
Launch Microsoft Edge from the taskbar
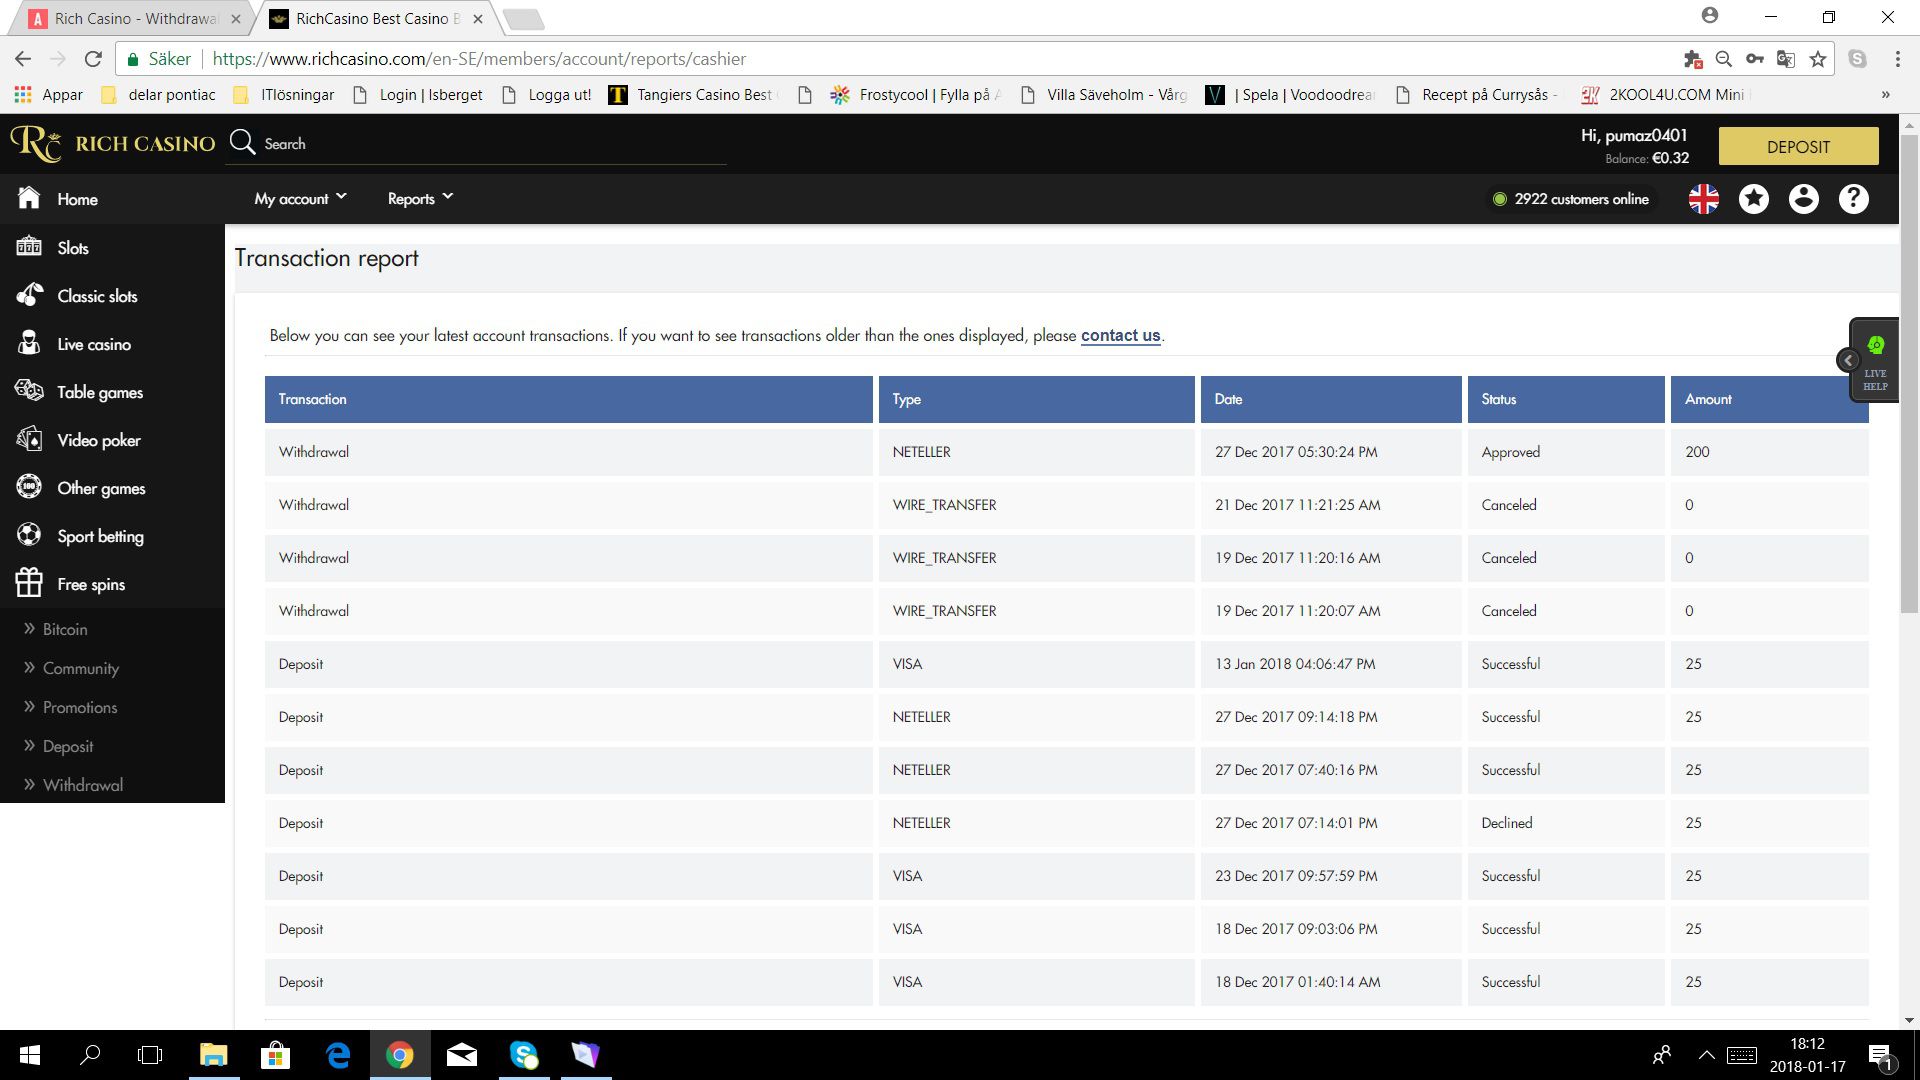click(338, 1055)
